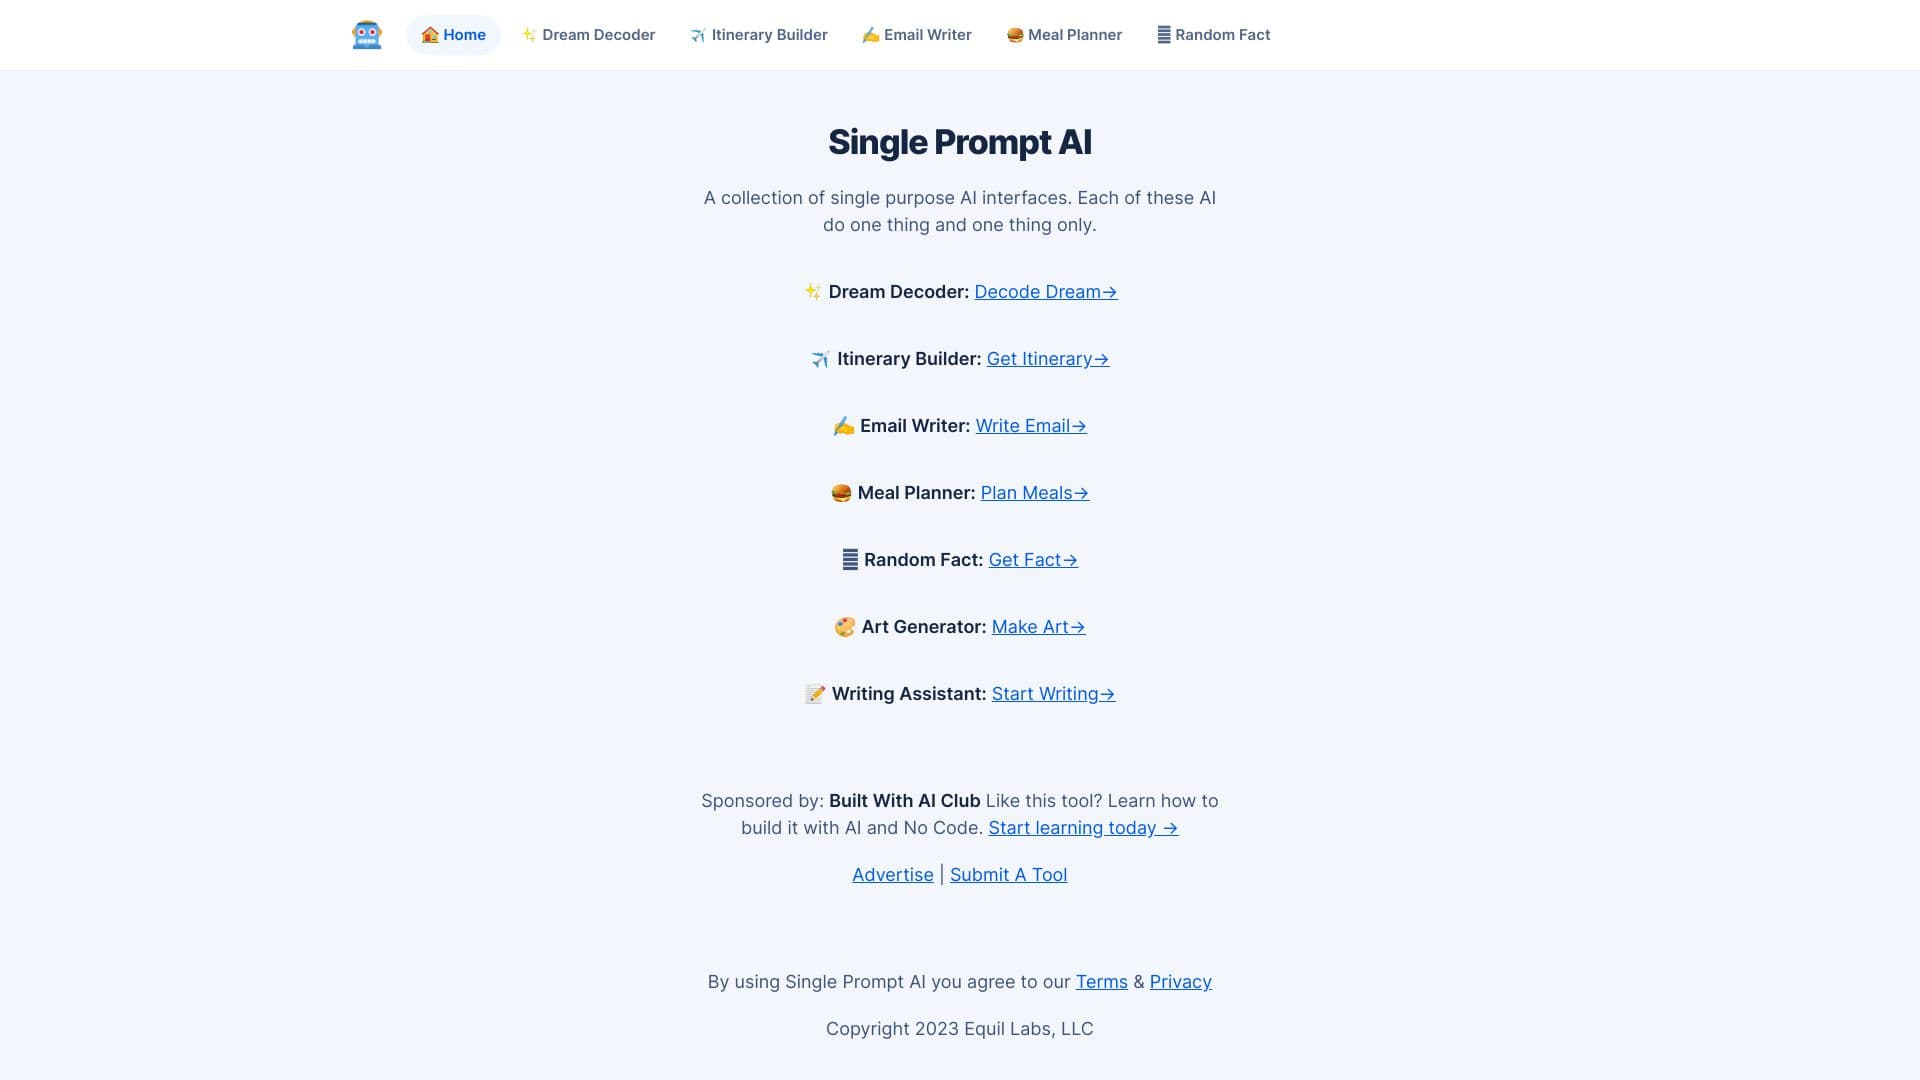Screen dimensions: 1920x1080
Task: Click Get Itinerary link
Action: 1046,359
